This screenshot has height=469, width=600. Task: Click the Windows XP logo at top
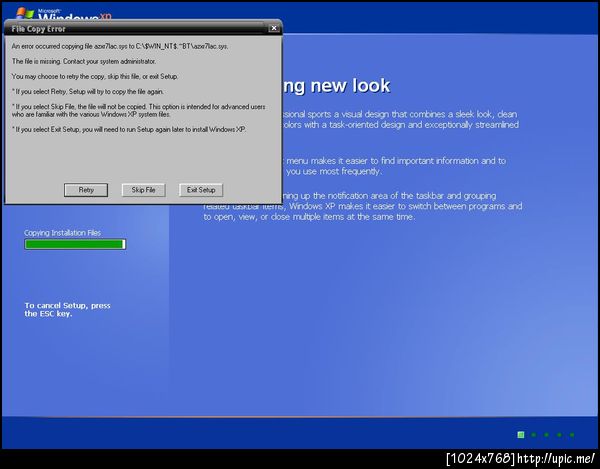pos(64,14)
